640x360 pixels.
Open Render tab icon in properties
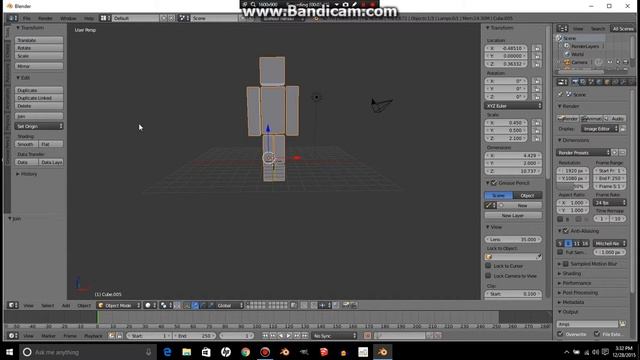tap(575, 82)
